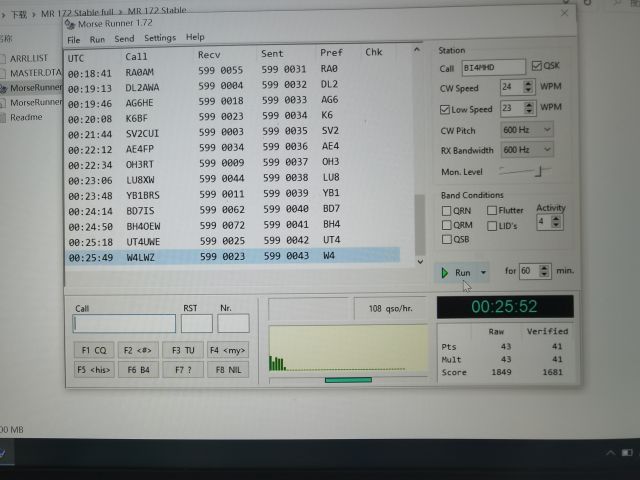Click the K6BF callsign cell
Screen dimensions: 640x480
point(137,118)
